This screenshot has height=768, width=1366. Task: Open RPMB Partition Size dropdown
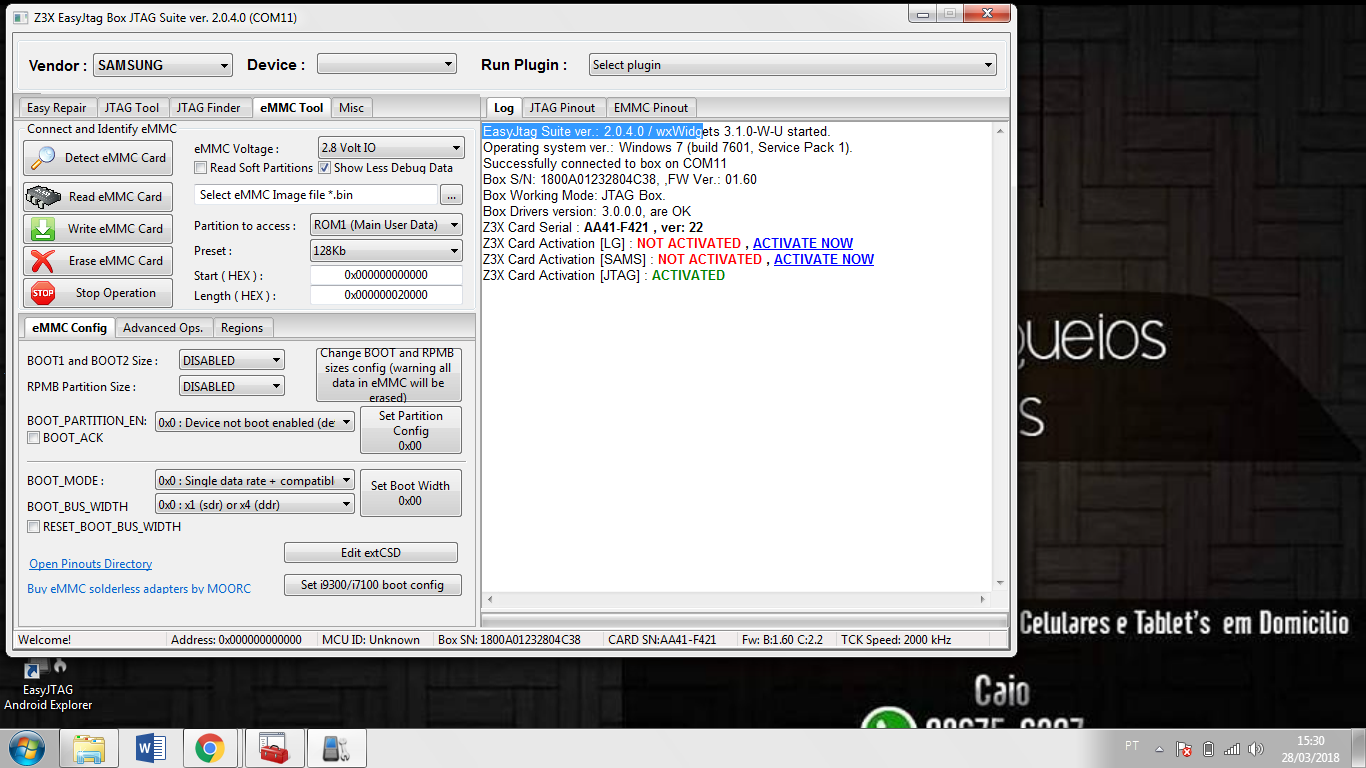[232, 386]
